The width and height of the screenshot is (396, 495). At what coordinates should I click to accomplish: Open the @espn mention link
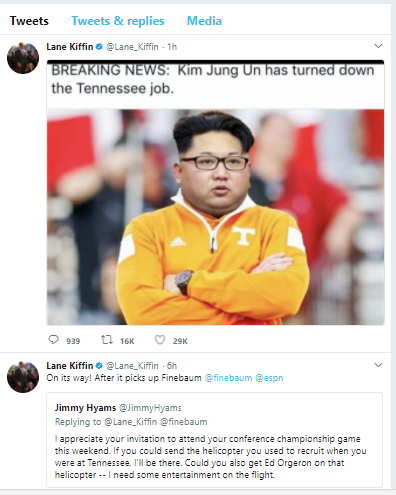click(269, 378)
